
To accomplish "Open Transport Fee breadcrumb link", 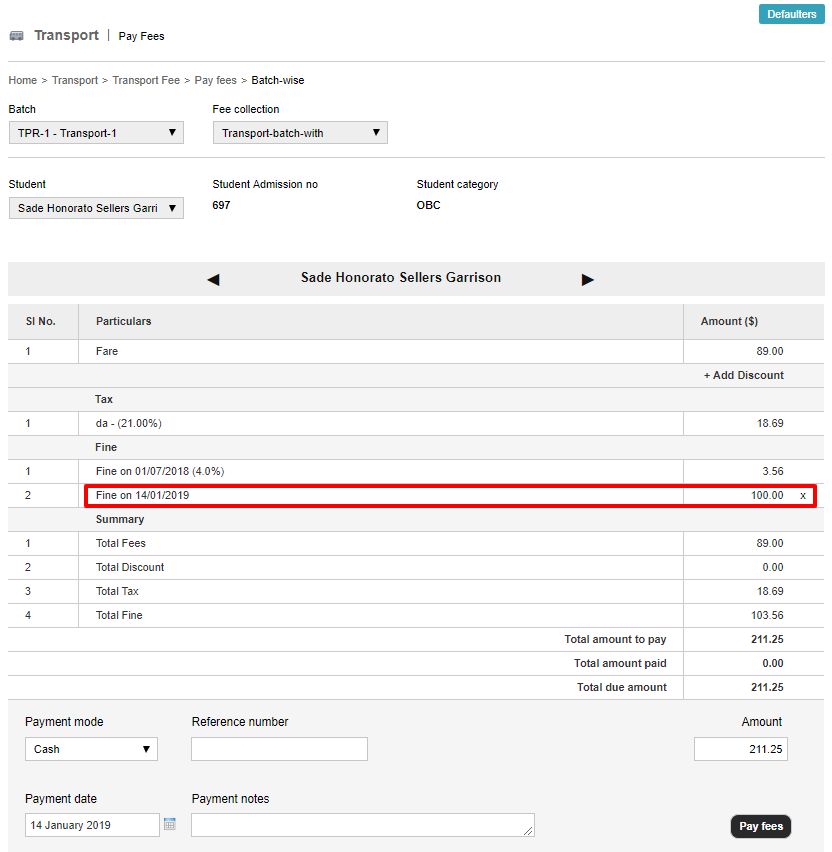I will pyautogui.click(x=146, y=80).
